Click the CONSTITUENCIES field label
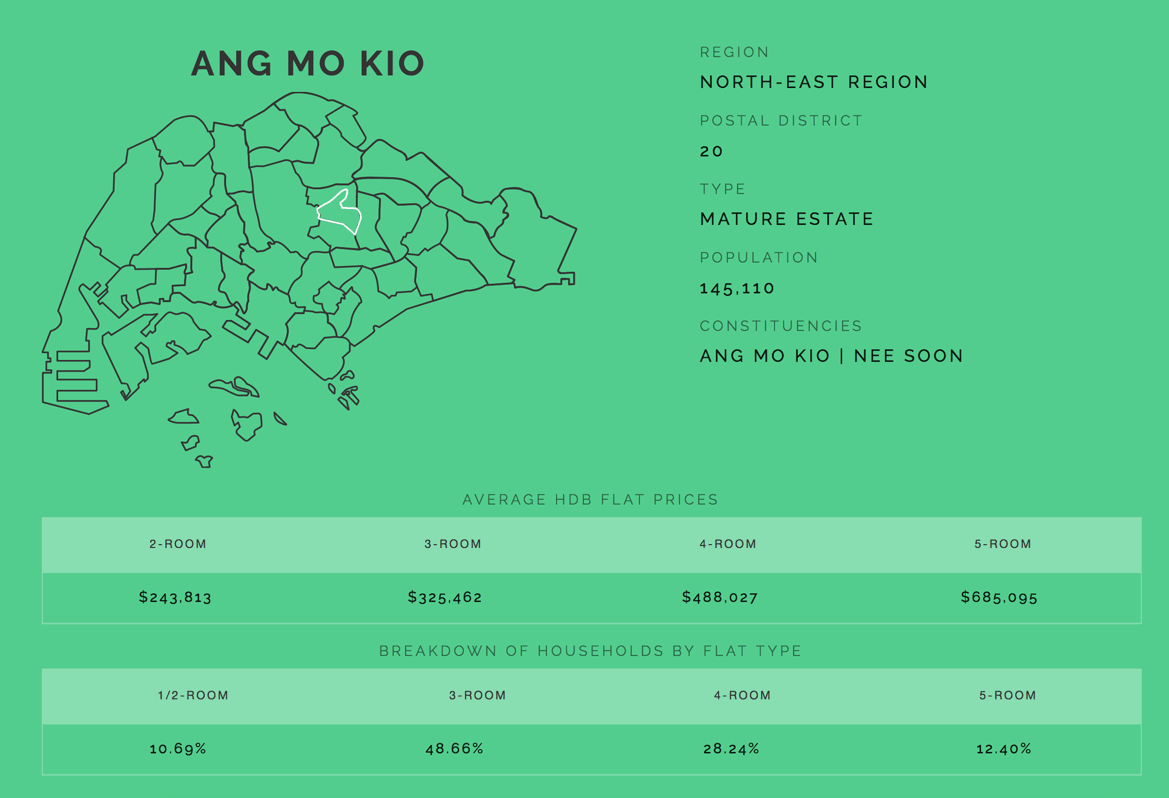 pyautogui.click(x=781, y=326)
